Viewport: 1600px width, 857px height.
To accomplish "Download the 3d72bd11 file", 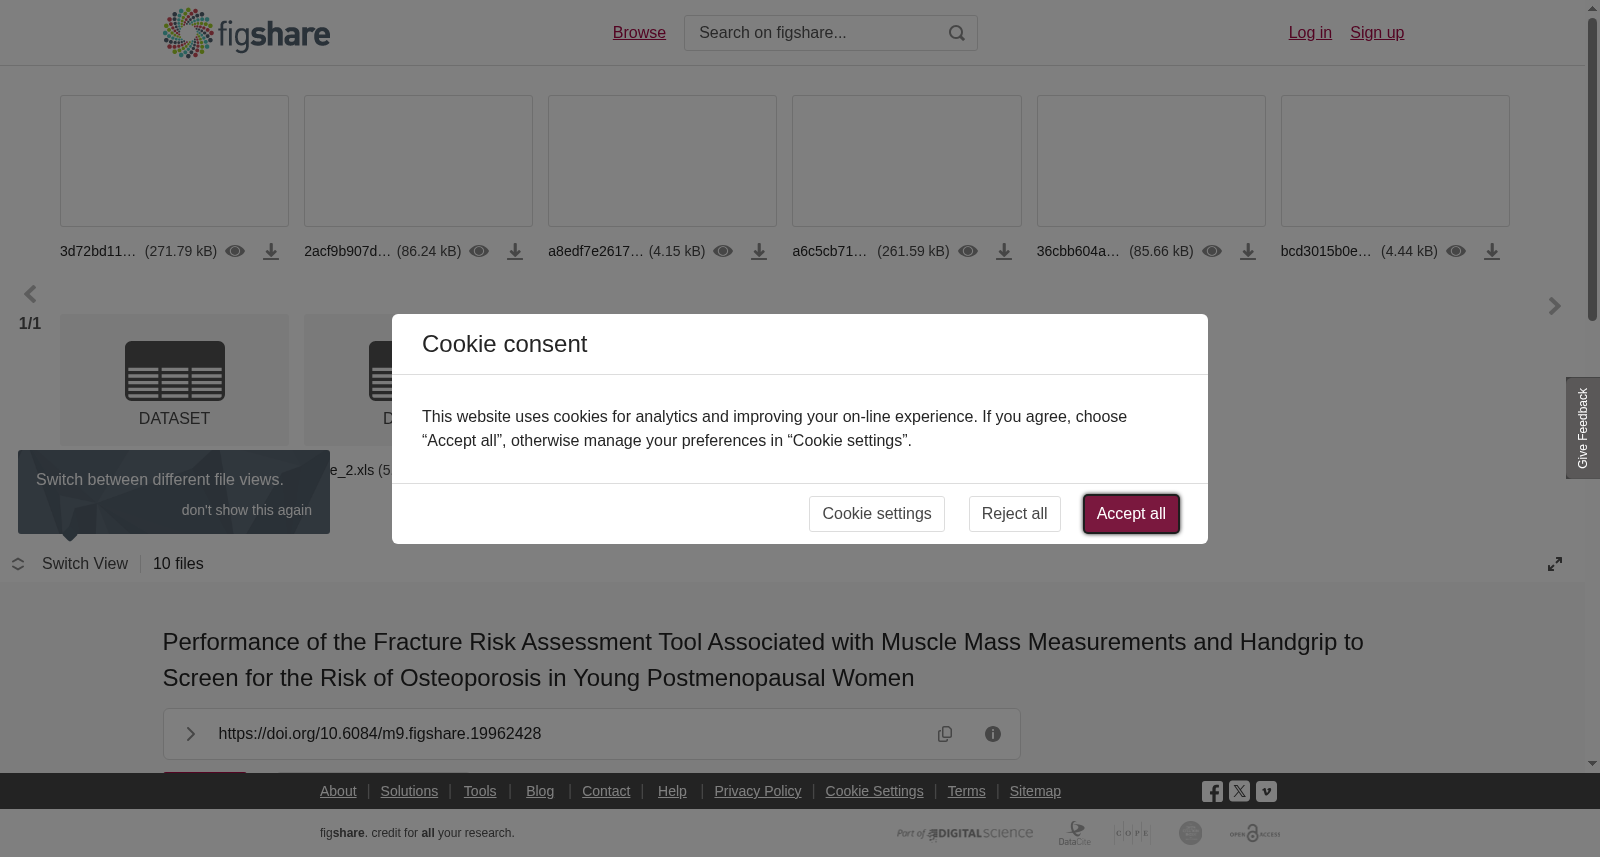I will tap(271, 252).
